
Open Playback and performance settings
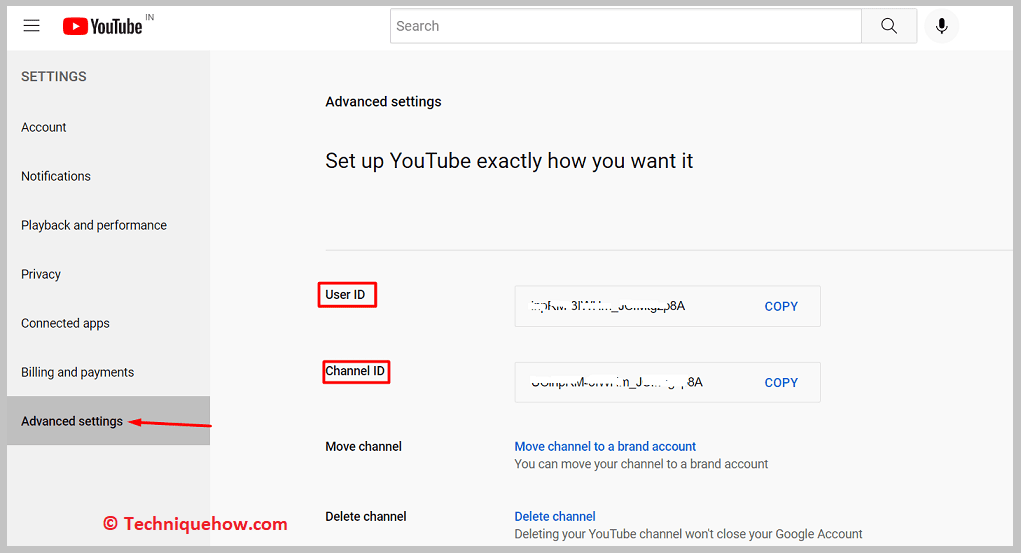(94, 225)
